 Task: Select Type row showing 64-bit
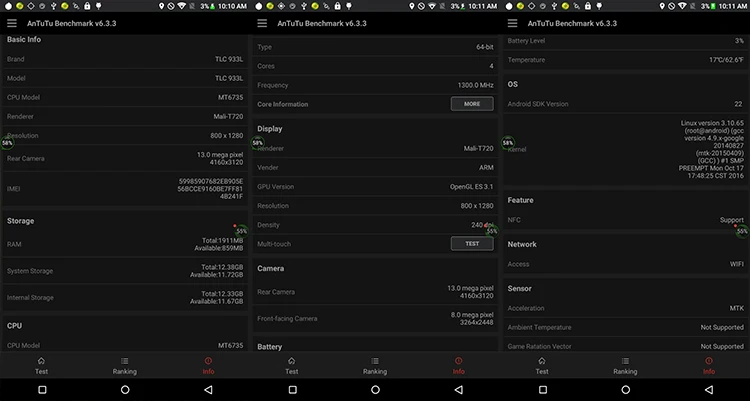coord(375,47)
